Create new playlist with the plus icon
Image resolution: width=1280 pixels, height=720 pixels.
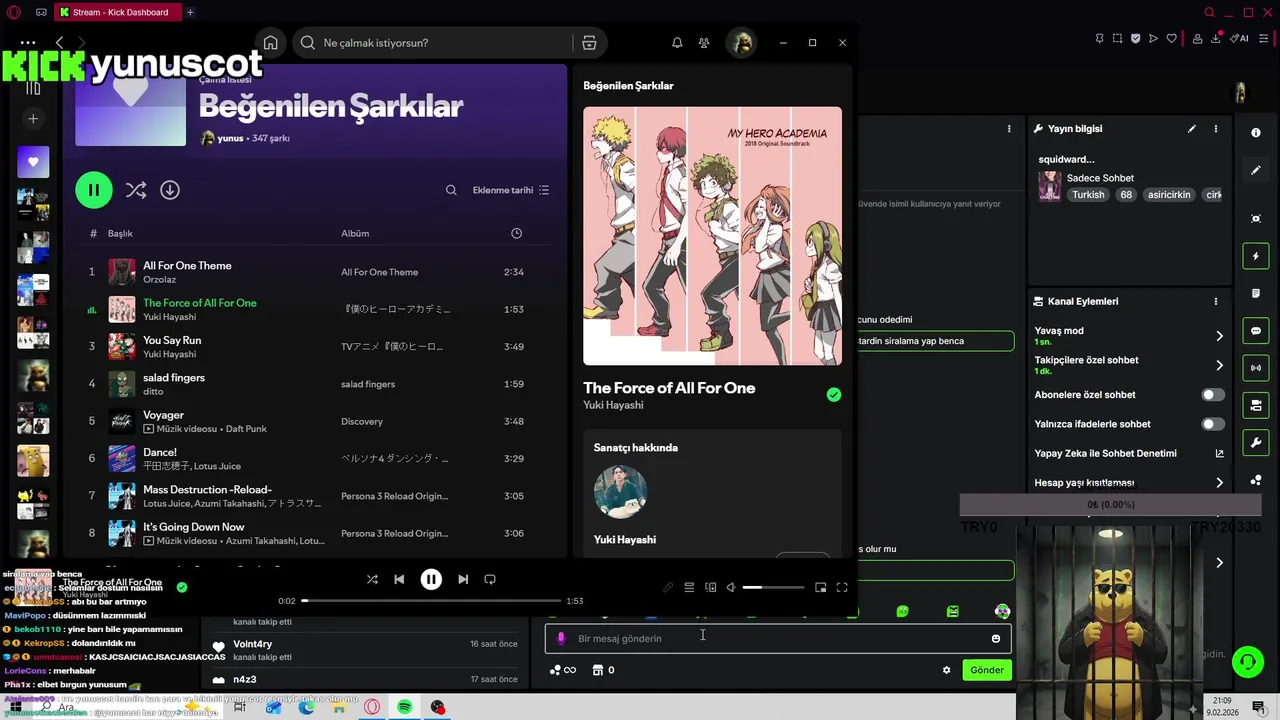(33, 119)
